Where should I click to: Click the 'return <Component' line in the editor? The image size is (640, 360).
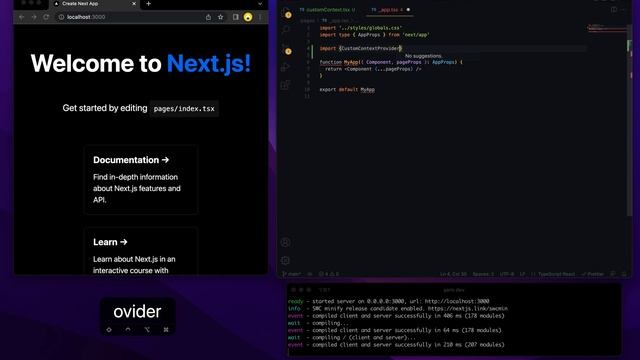[373, 69]
